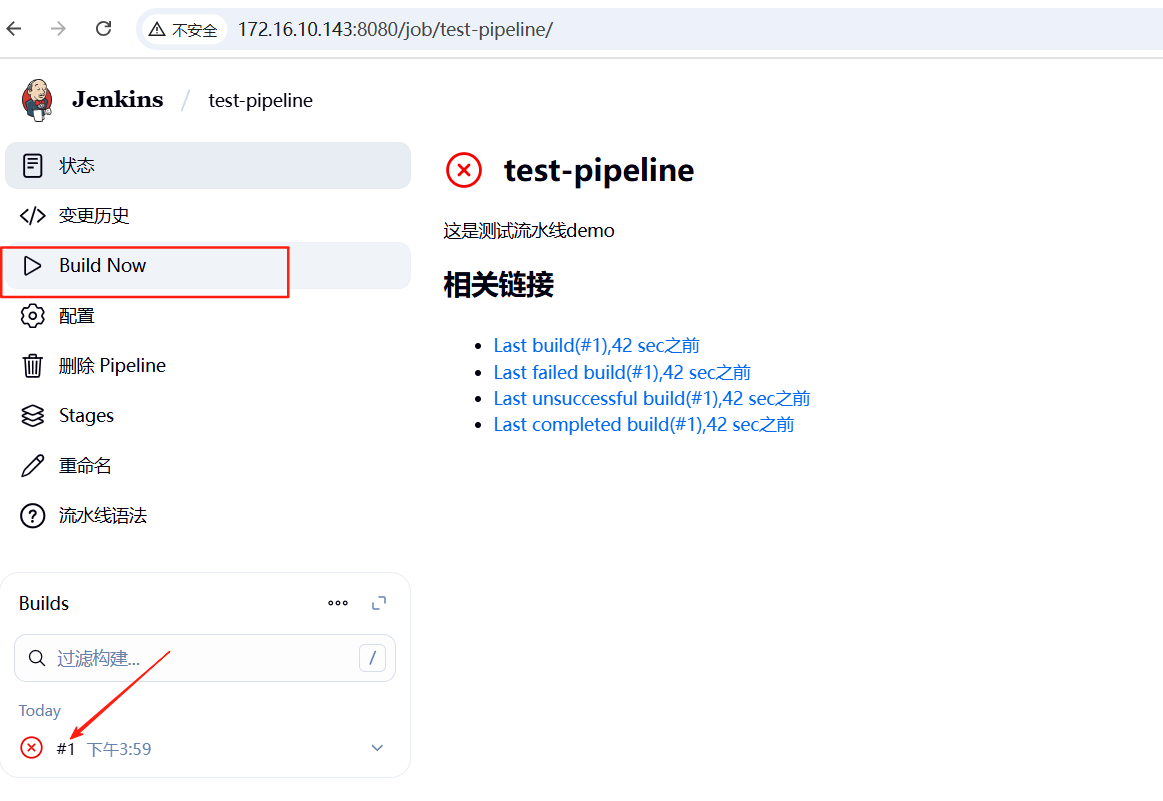Click the 重命名 pencil icon
The image size is (1163, 801).
pos(33,466)
